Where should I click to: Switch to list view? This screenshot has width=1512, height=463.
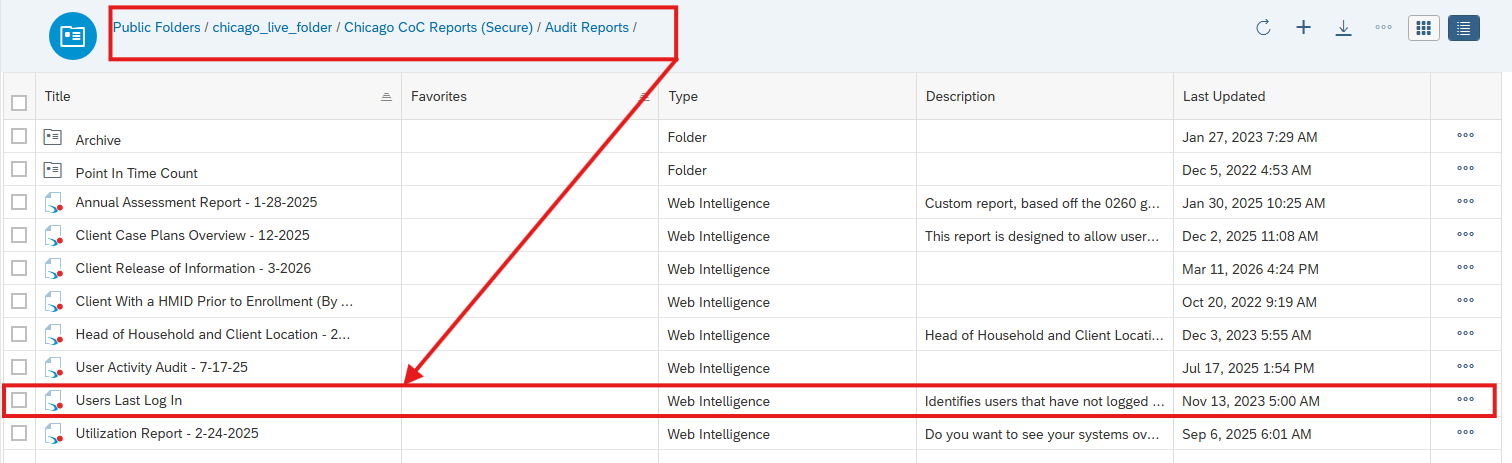click(1463, 28)
